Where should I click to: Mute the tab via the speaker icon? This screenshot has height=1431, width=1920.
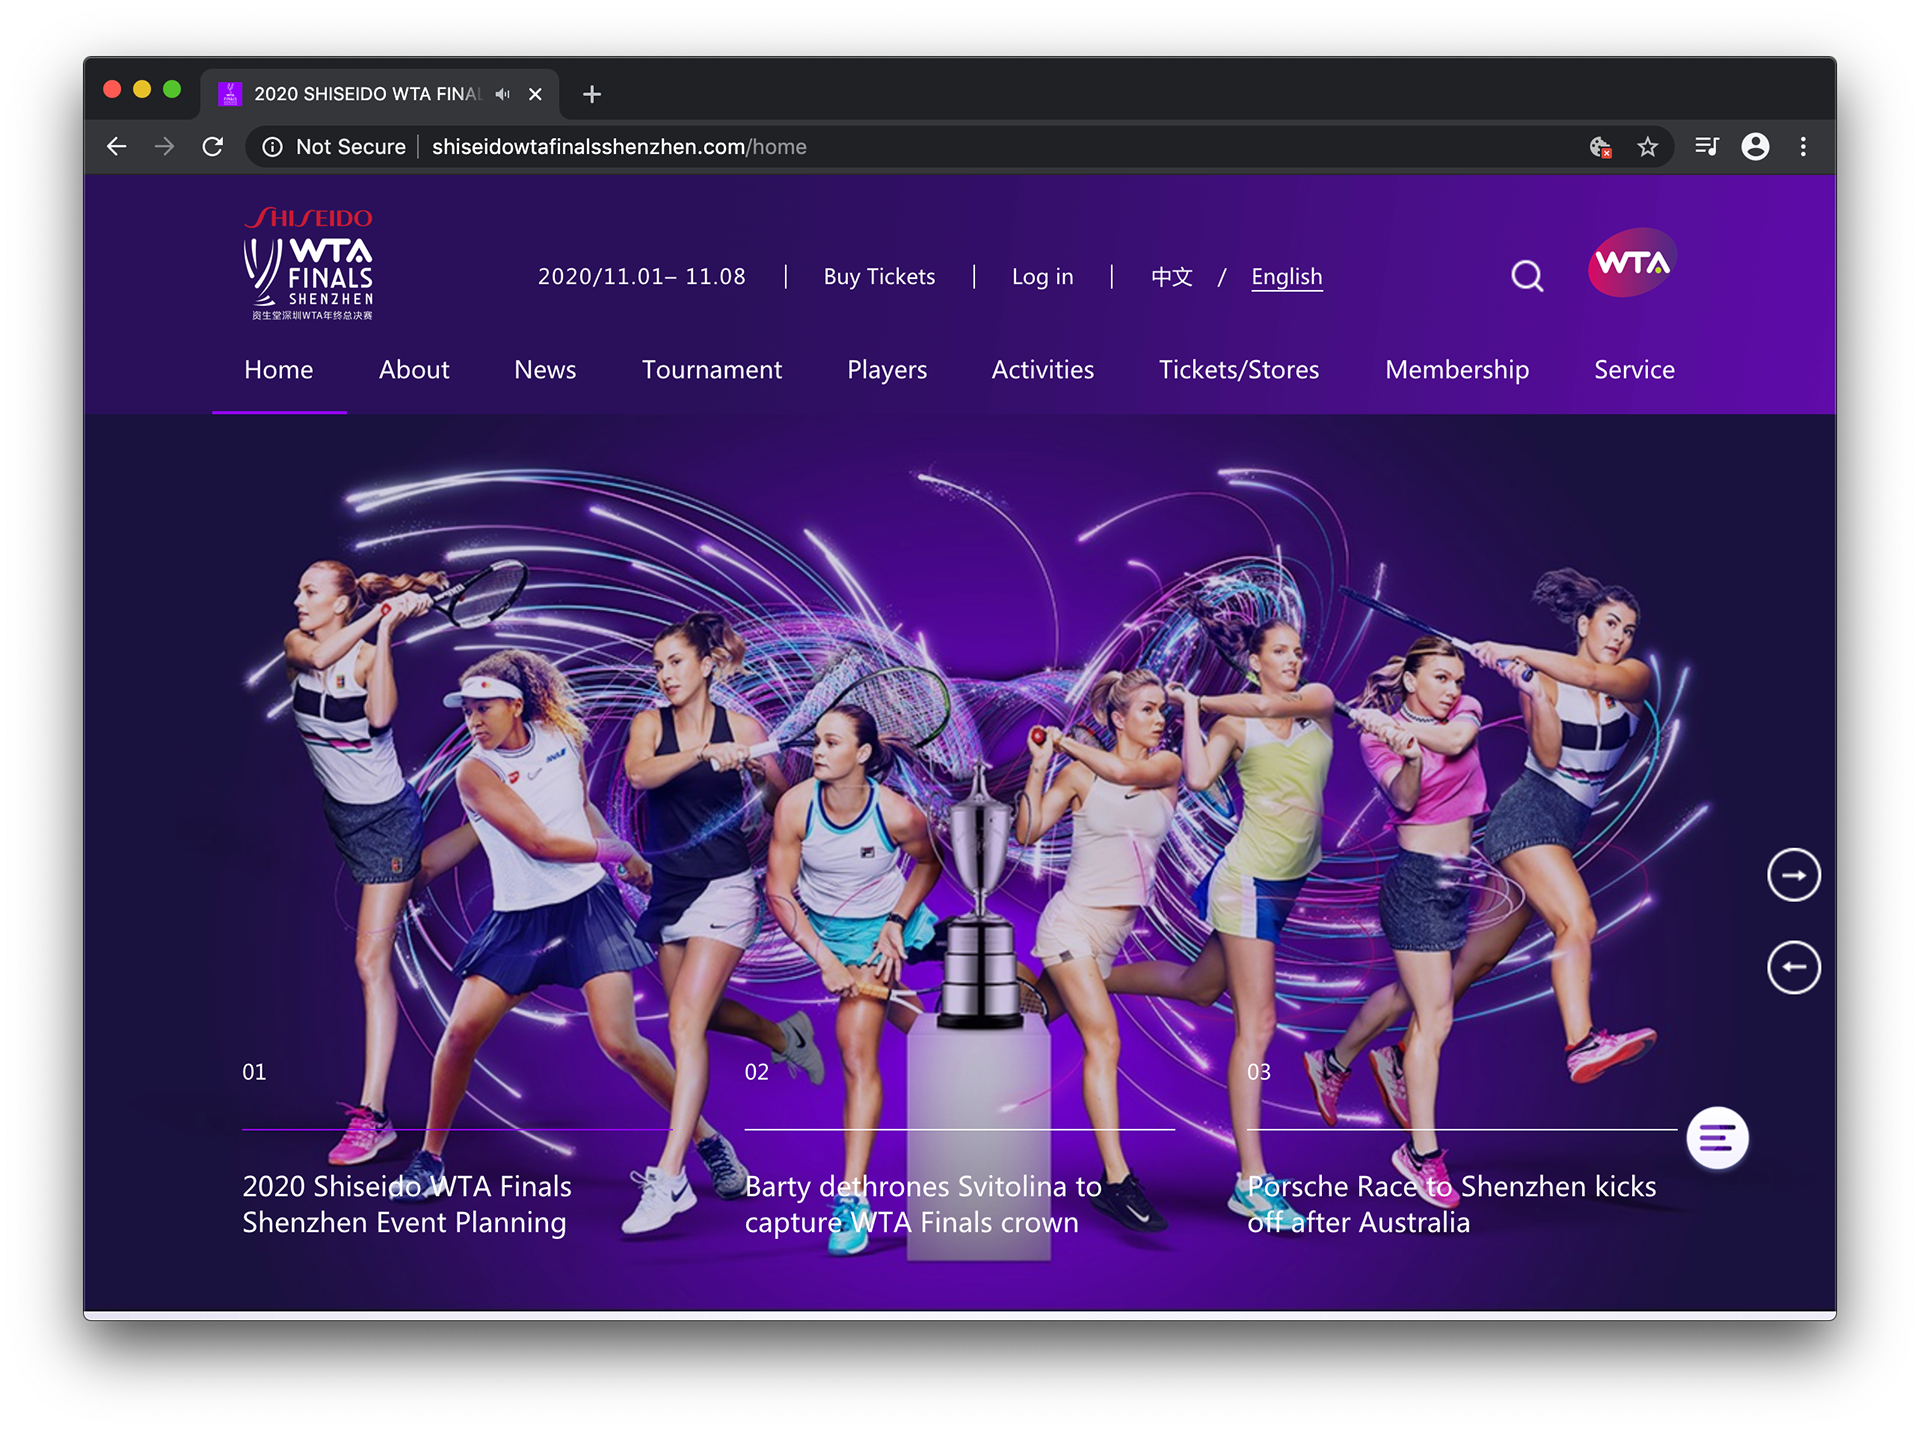(503, 94)
